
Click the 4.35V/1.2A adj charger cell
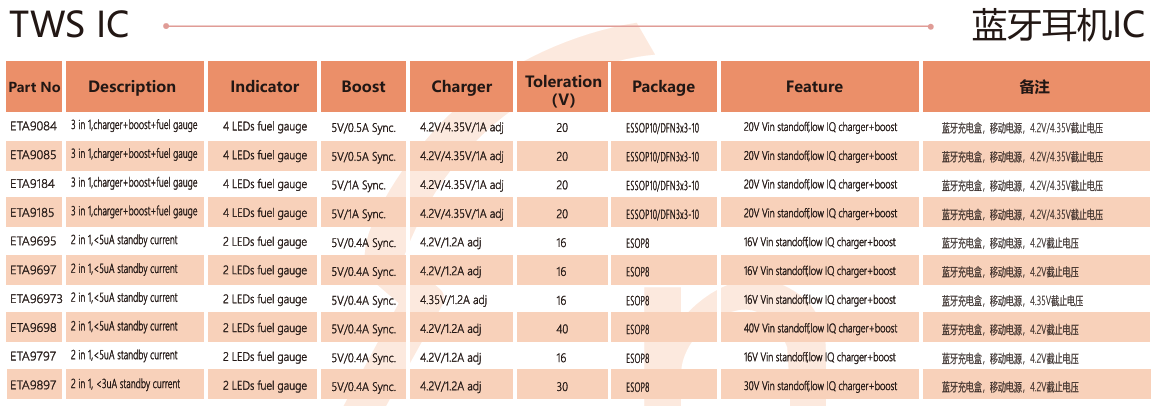454,300
